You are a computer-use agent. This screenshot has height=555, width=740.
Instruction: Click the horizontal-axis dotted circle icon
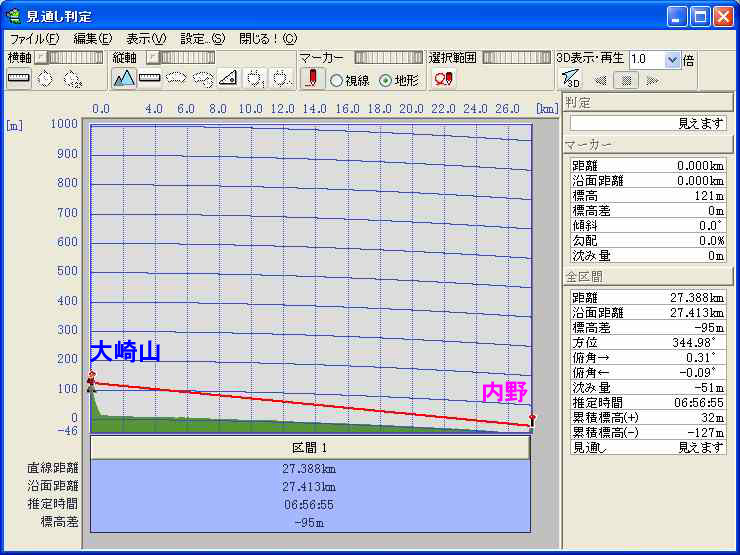tap(45, 78)
